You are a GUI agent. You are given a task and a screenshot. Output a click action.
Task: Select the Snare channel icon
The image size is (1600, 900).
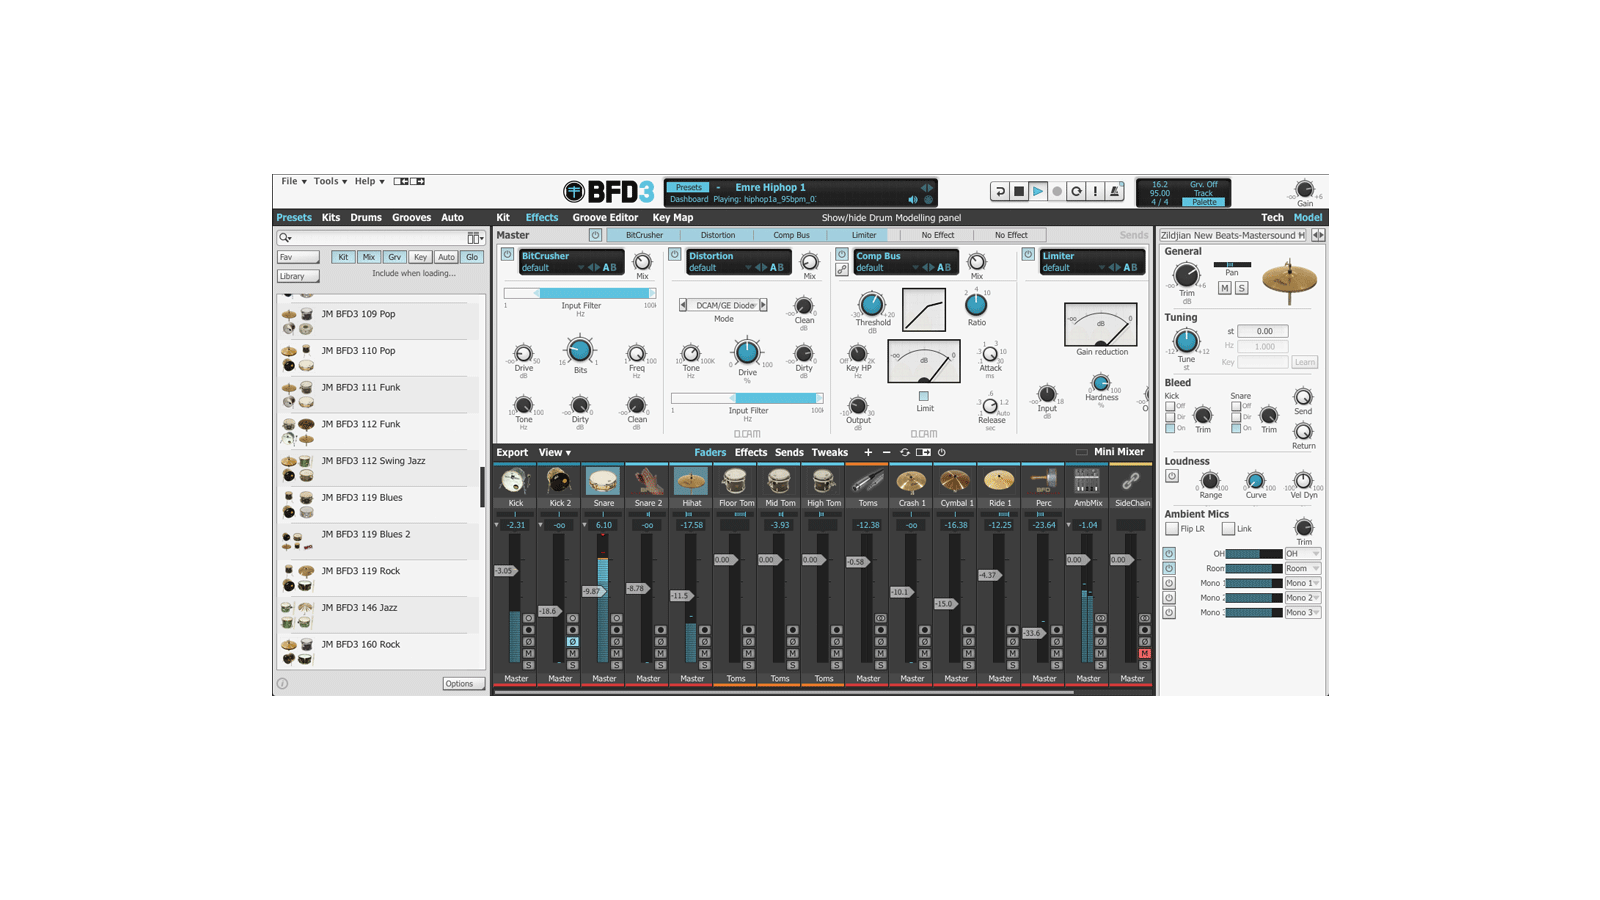tap(603, 481)
